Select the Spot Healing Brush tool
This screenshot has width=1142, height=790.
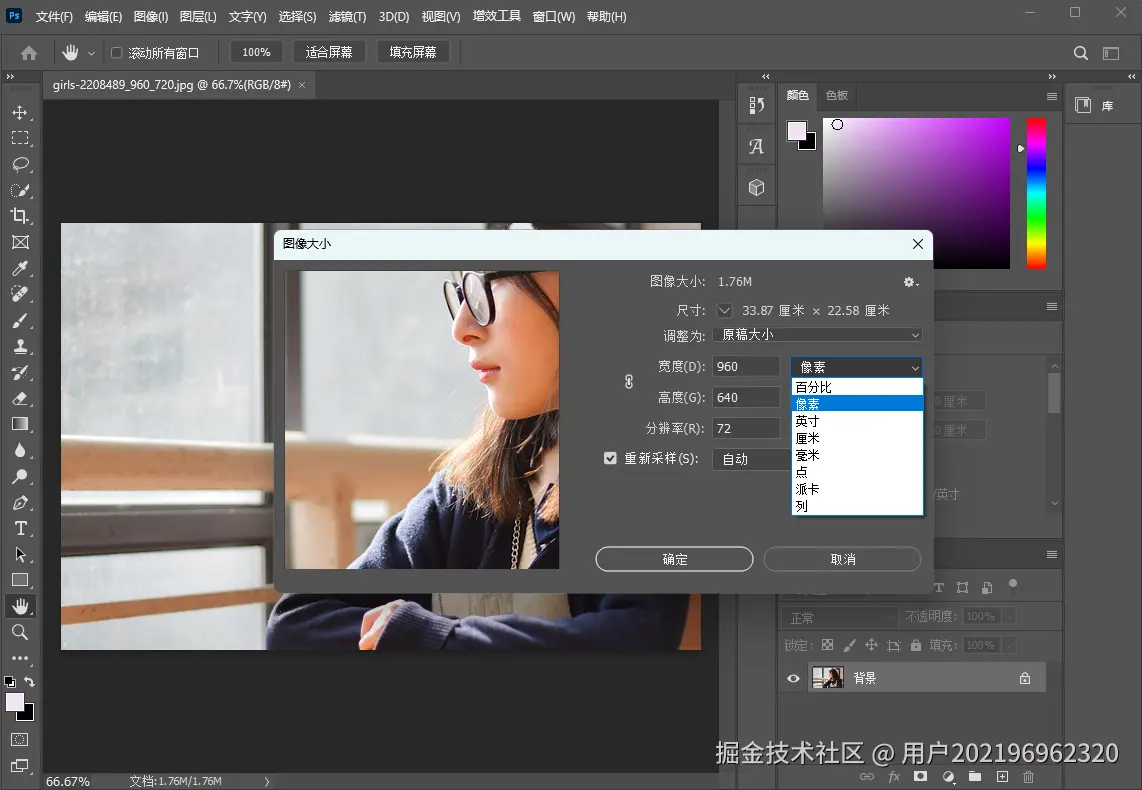pyautogui.click(x=20, y=294)
